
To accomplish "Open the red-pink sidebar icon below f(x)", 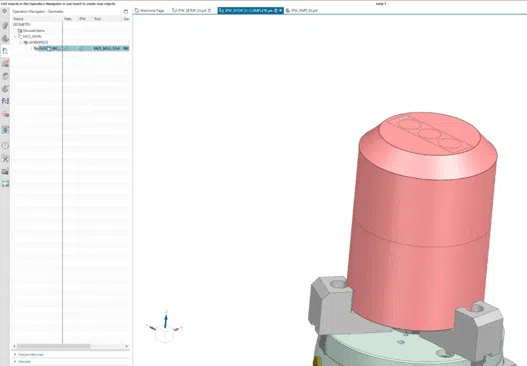I will click(x=5, y=114).
